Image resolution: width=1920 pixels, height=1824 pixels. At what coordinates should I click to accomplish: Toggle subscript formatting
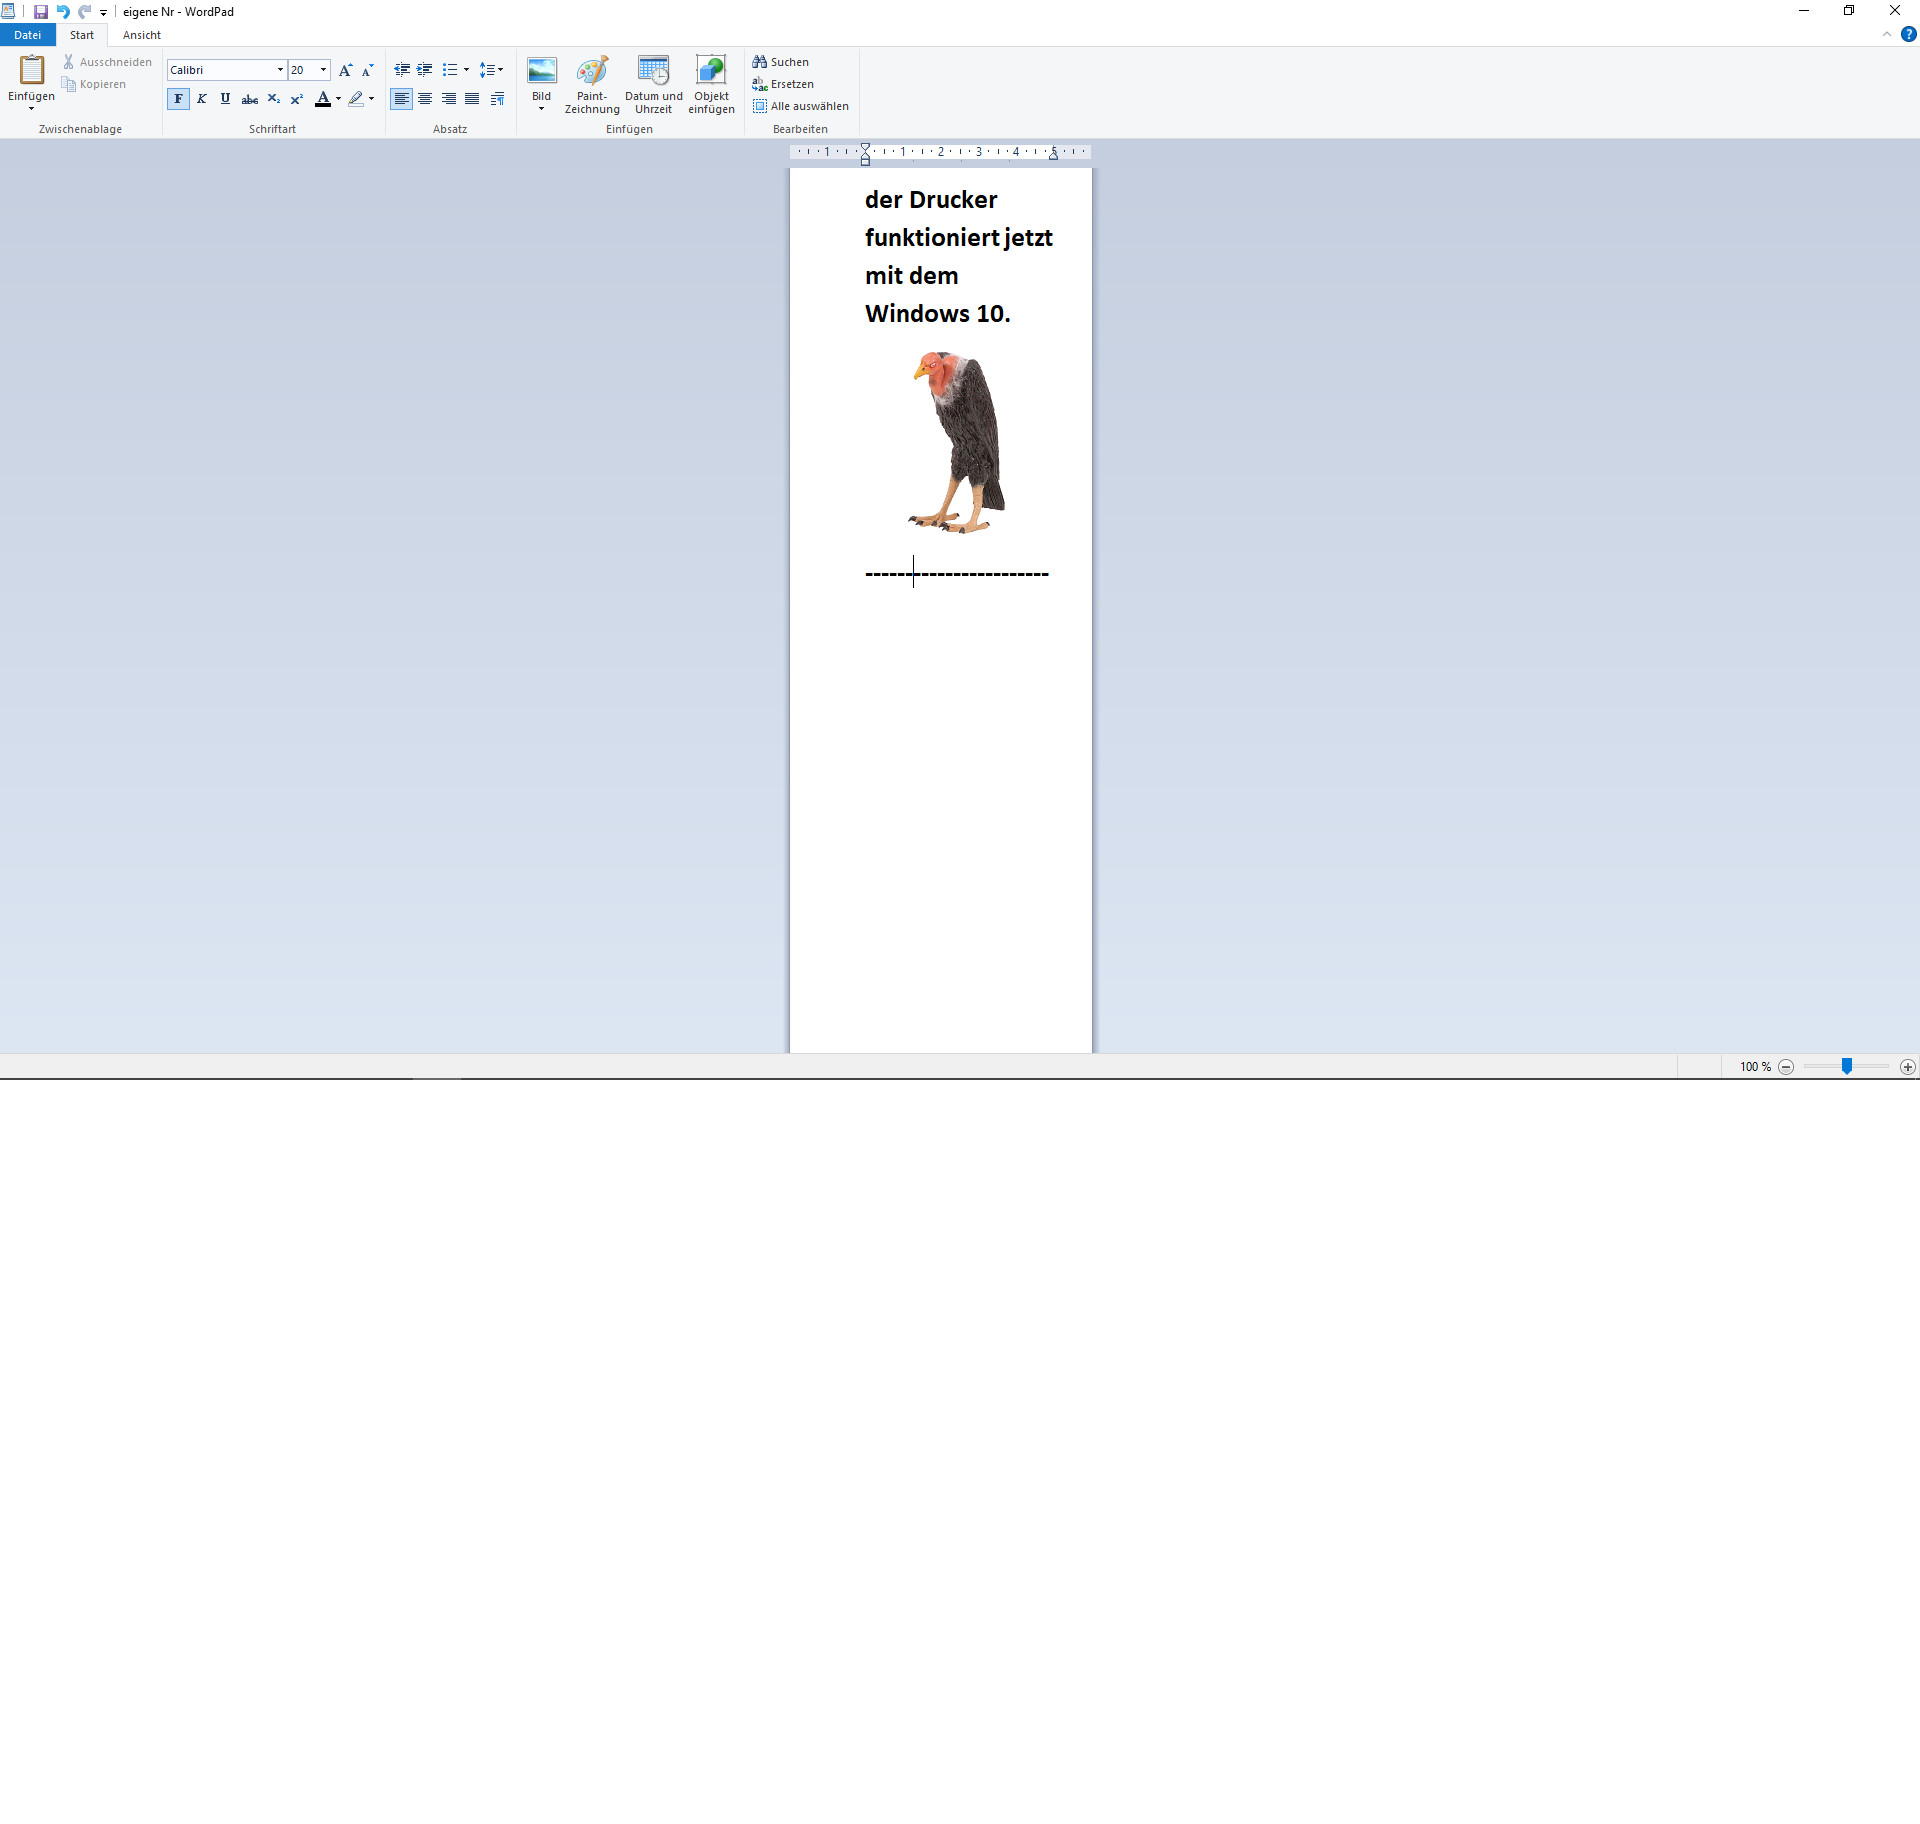[273, 99]
